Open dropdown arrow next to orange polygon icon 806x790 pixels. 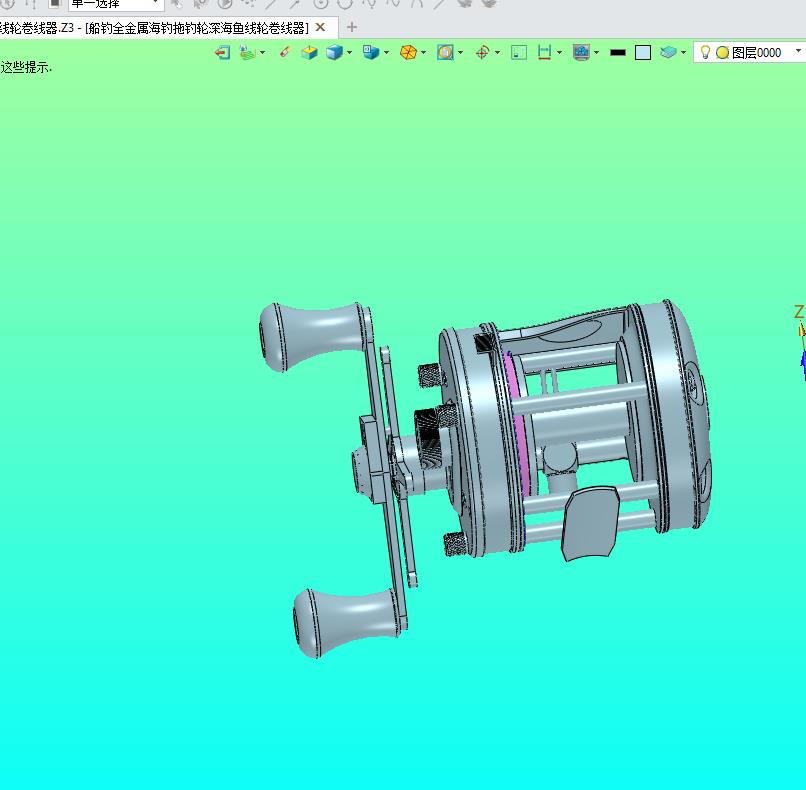click(424, 52)
